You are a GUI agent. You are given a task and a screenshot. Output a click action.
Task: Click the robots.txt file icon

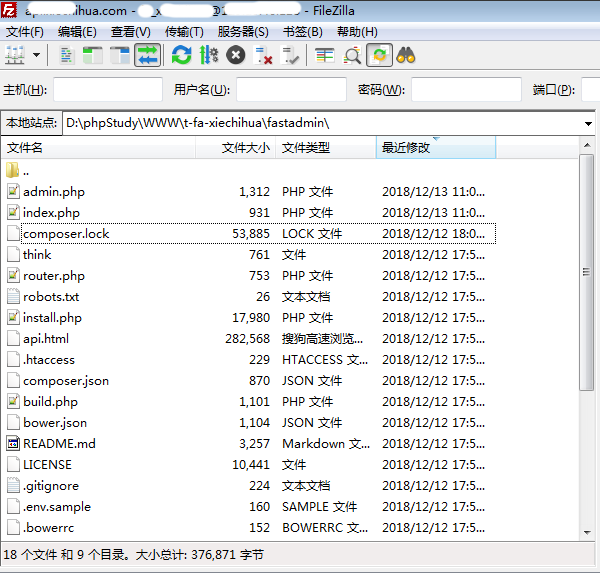(x=13, y=296)
